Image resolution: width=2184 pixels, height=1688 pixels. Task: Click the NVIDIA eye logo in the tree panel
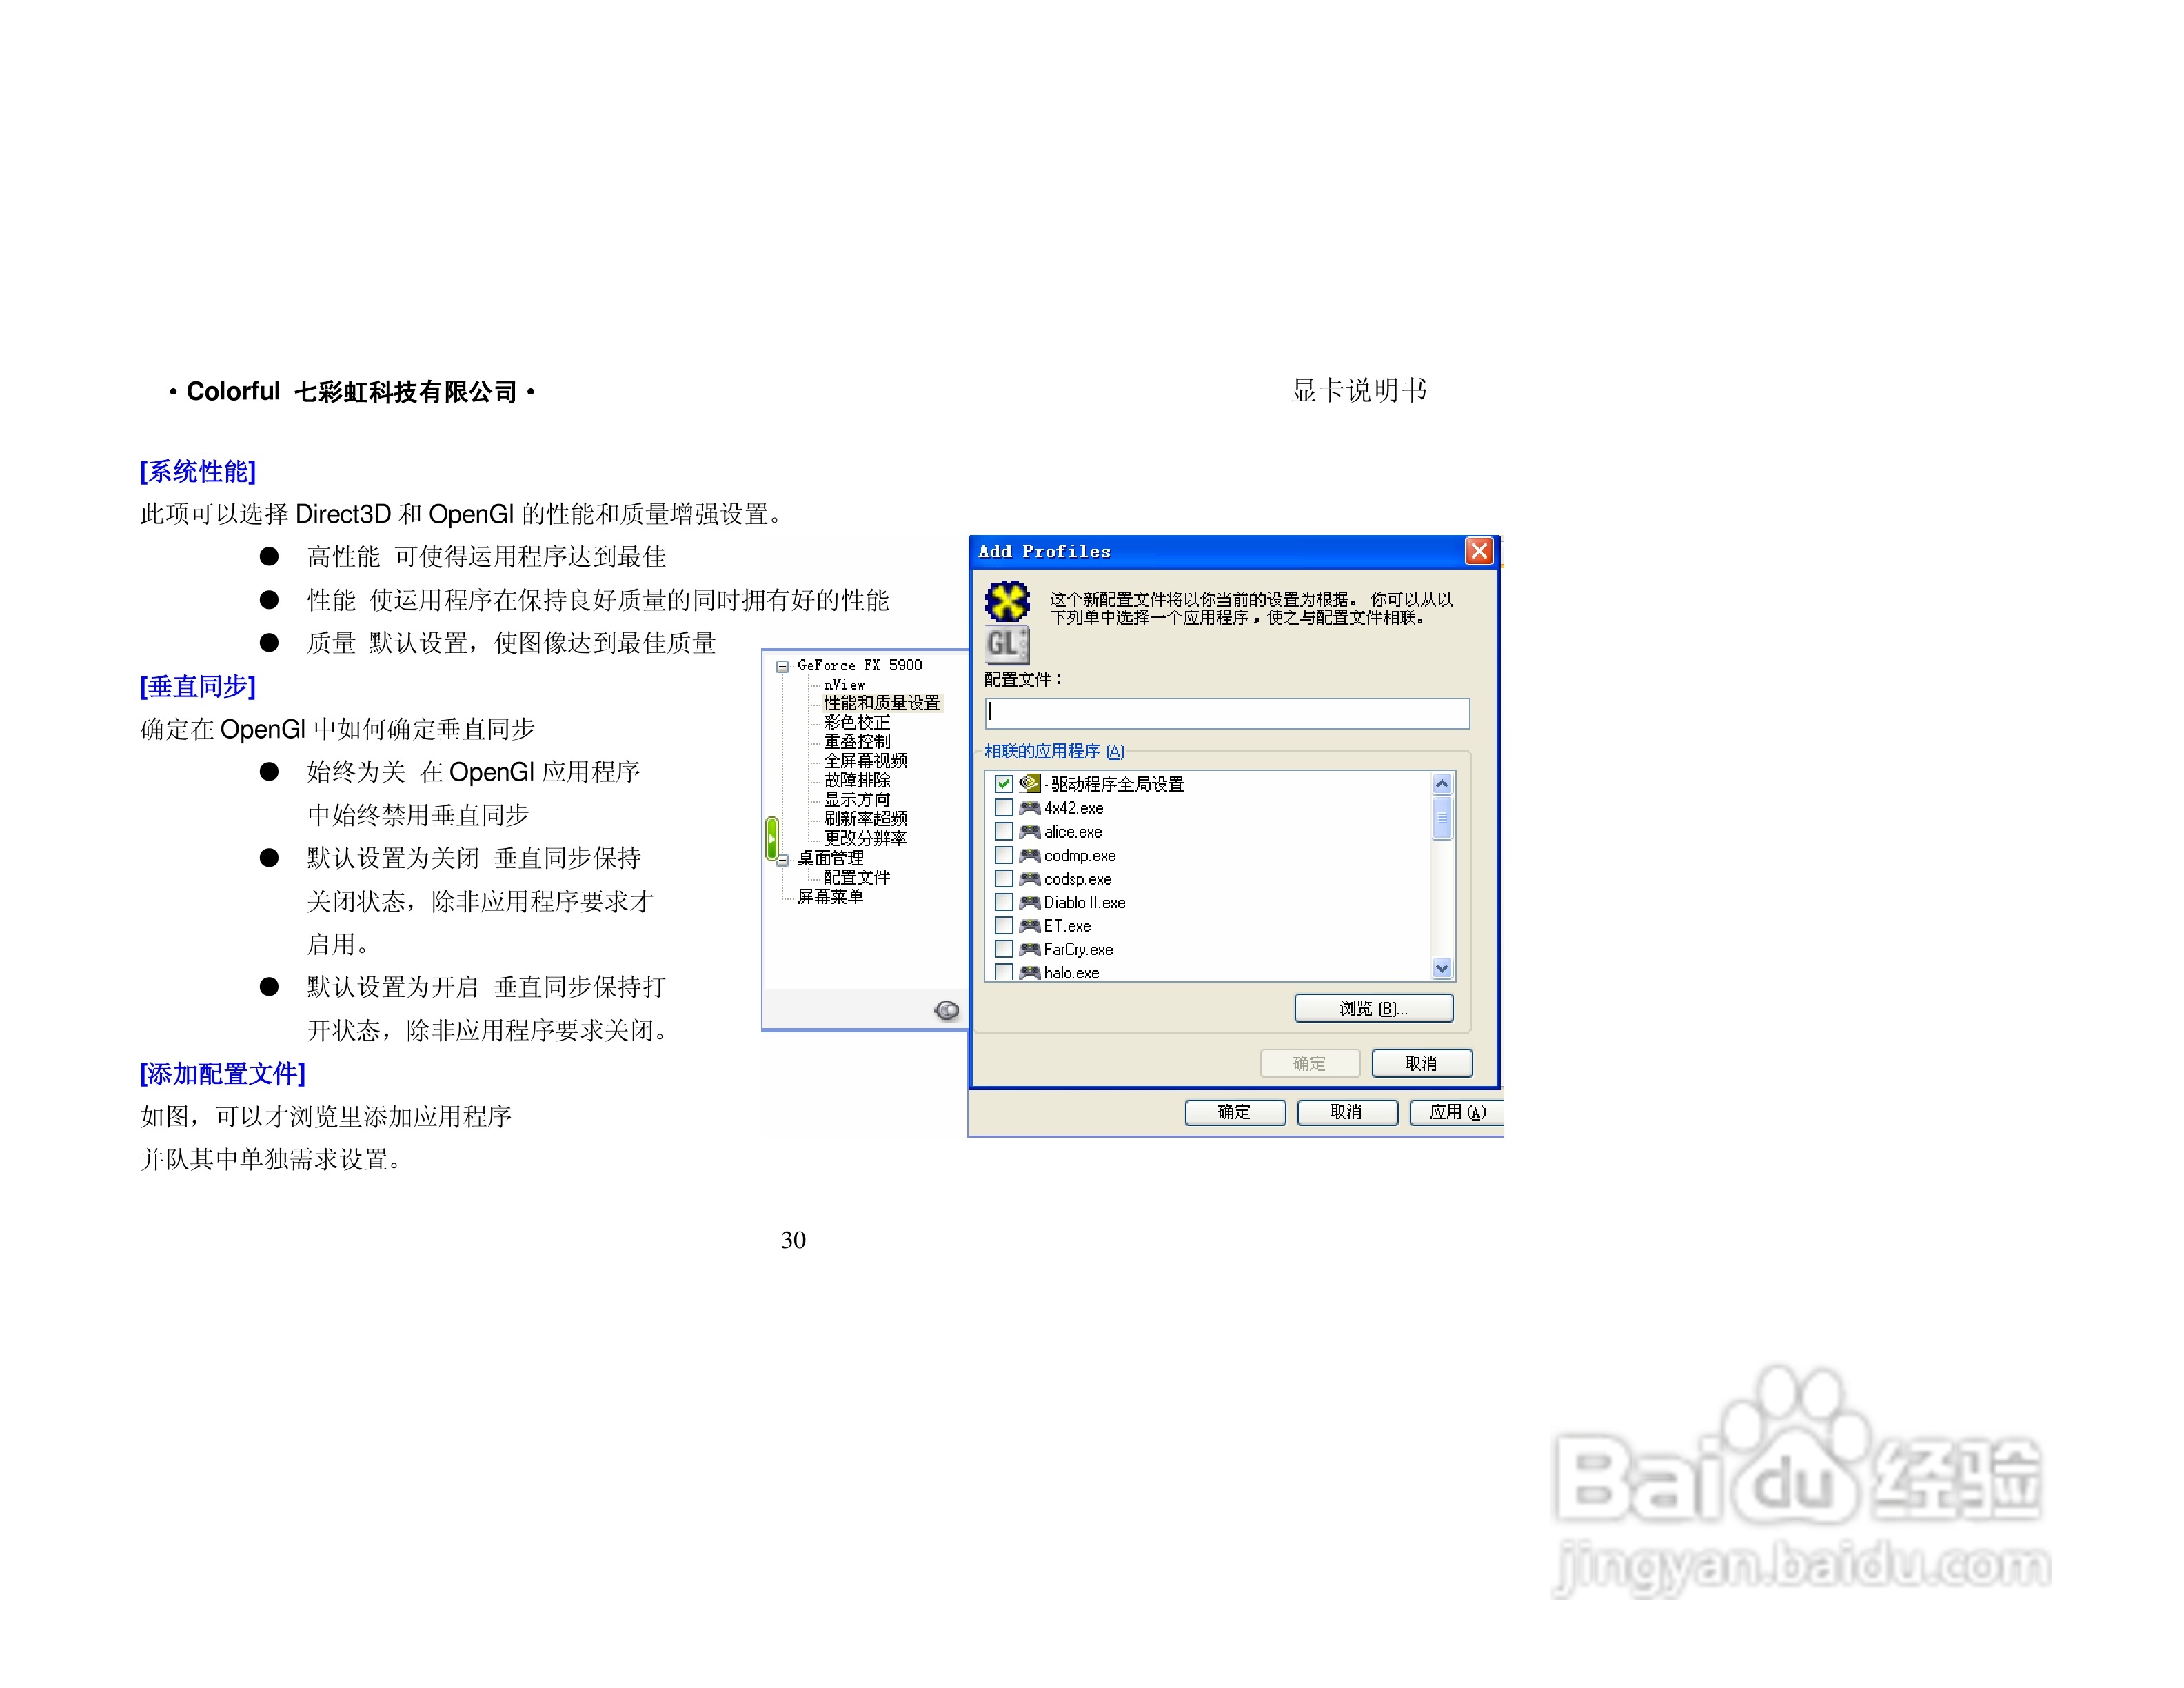coord(946,1010)
